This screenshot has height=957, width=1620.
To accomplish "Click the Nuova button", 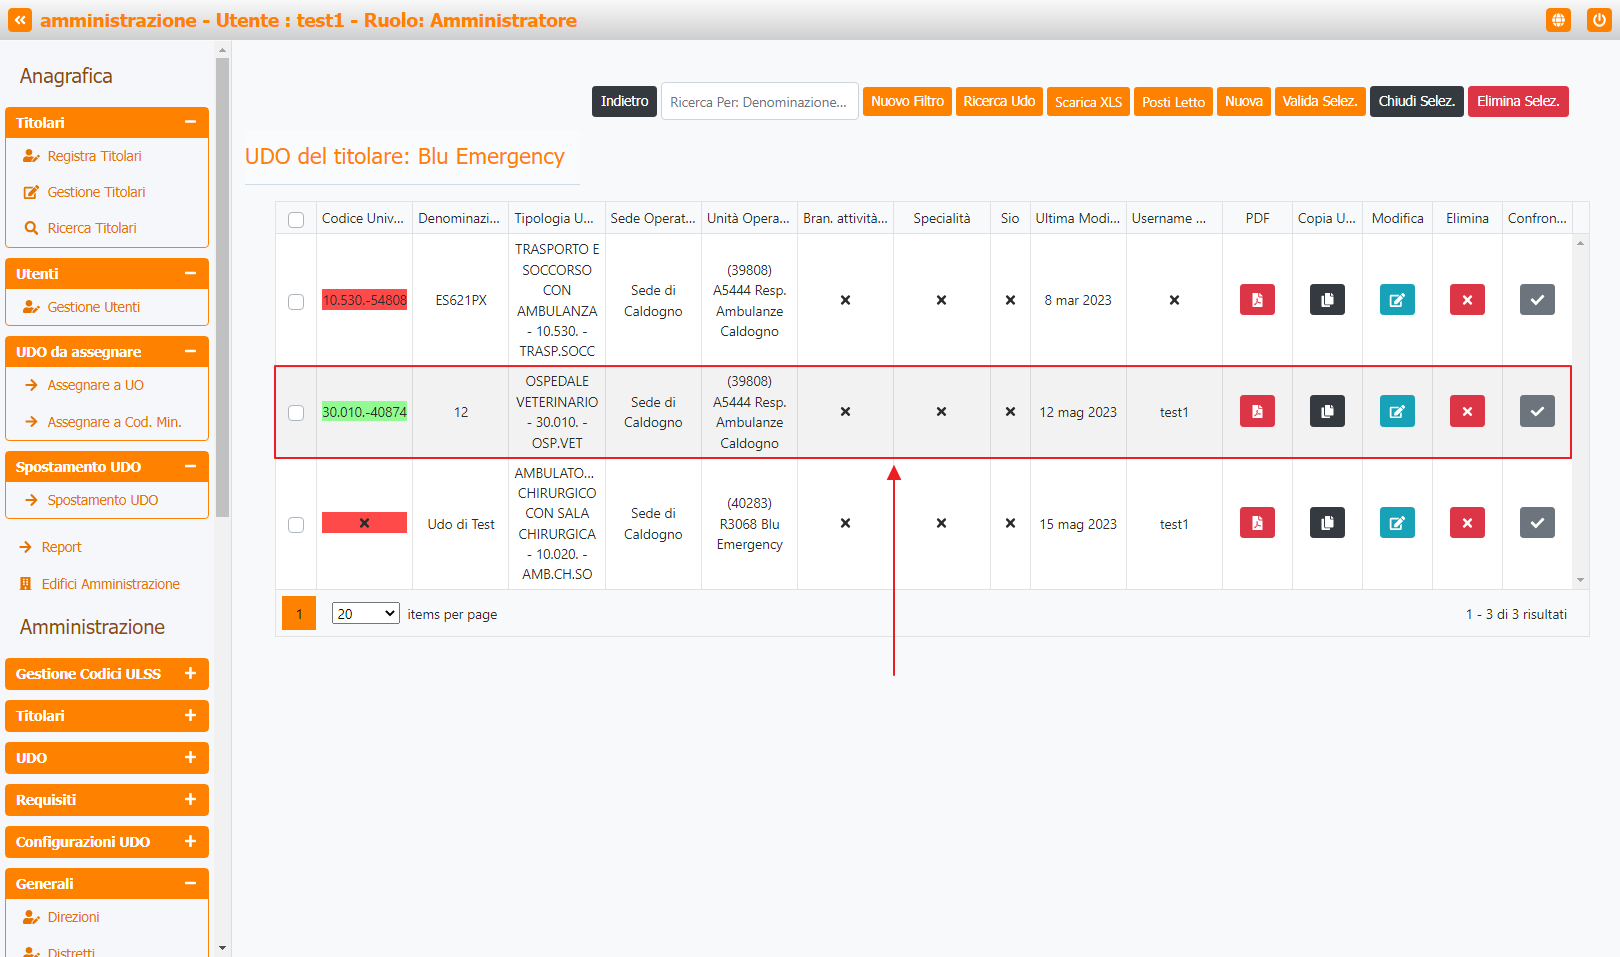I will [x=1244, y=101].
